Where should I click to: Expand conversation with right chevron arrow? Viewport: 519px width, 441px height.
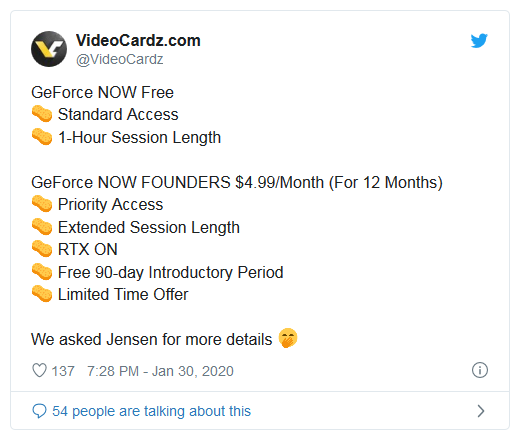[x=480, y=411]
